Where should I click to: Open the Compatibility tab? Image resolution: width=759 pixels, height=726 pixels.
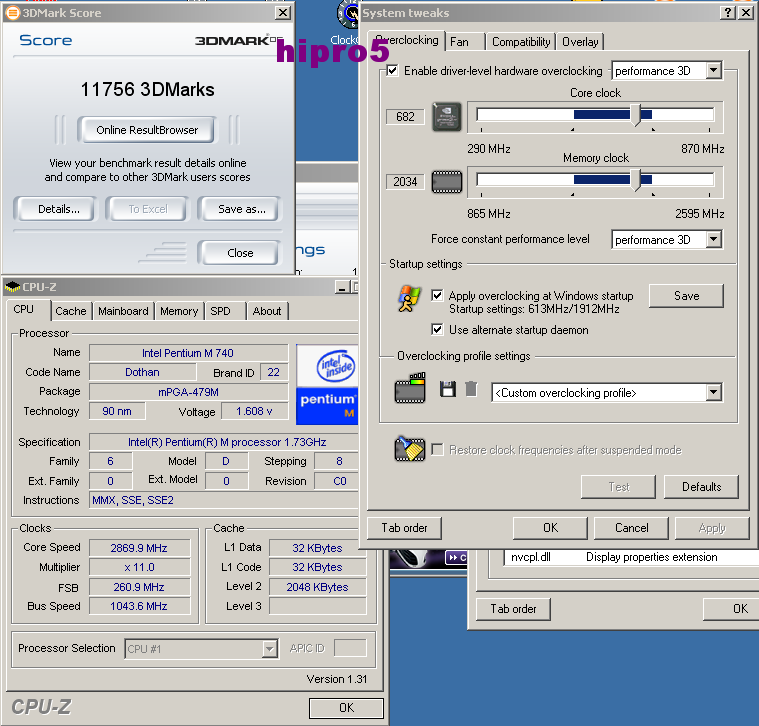(x=521, y=42)
